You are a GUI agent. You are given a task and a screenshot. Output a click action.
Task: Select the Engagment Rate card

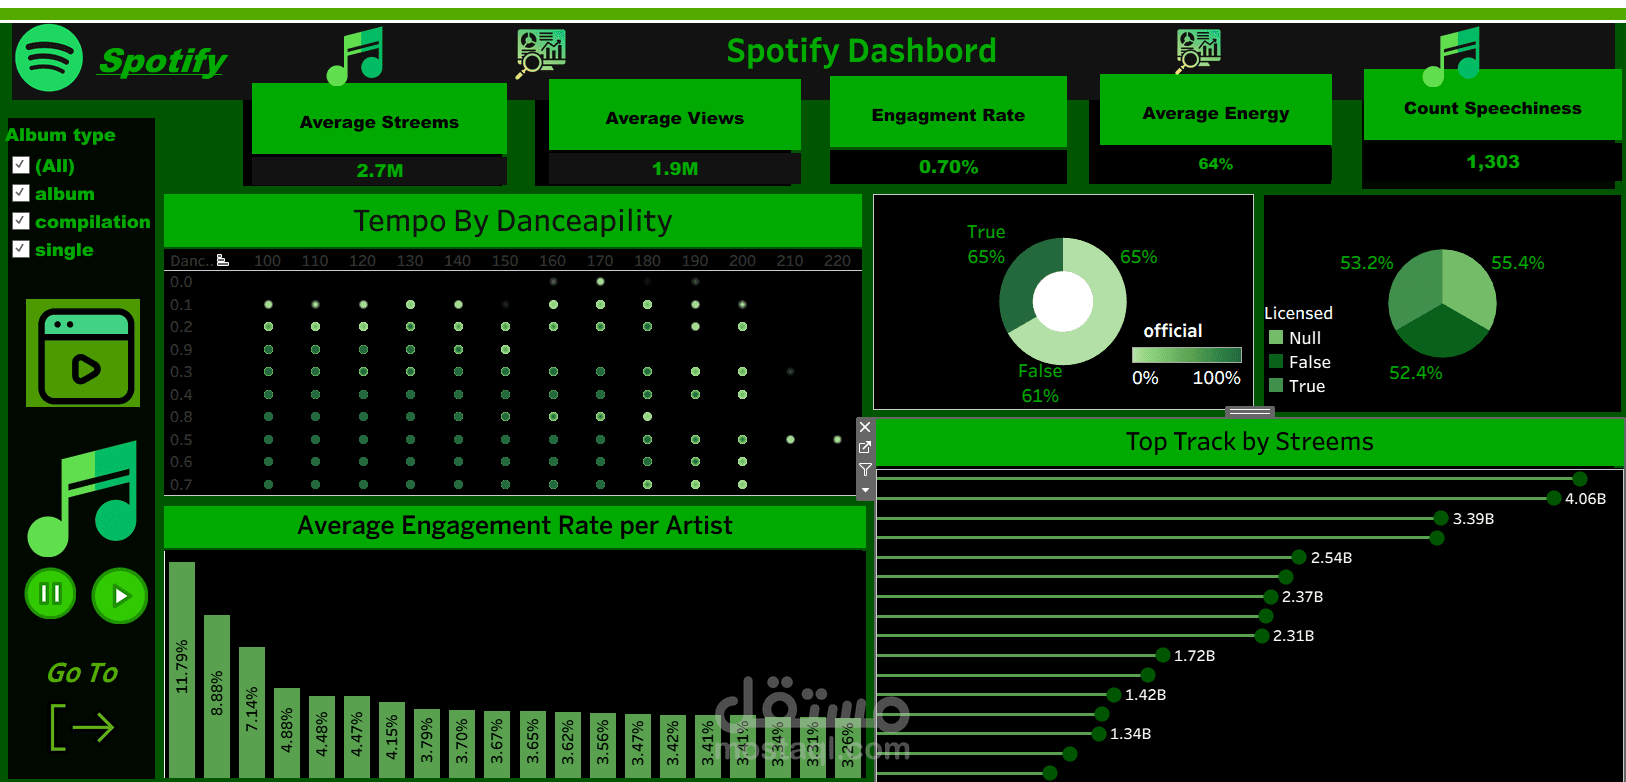[948, 112]
